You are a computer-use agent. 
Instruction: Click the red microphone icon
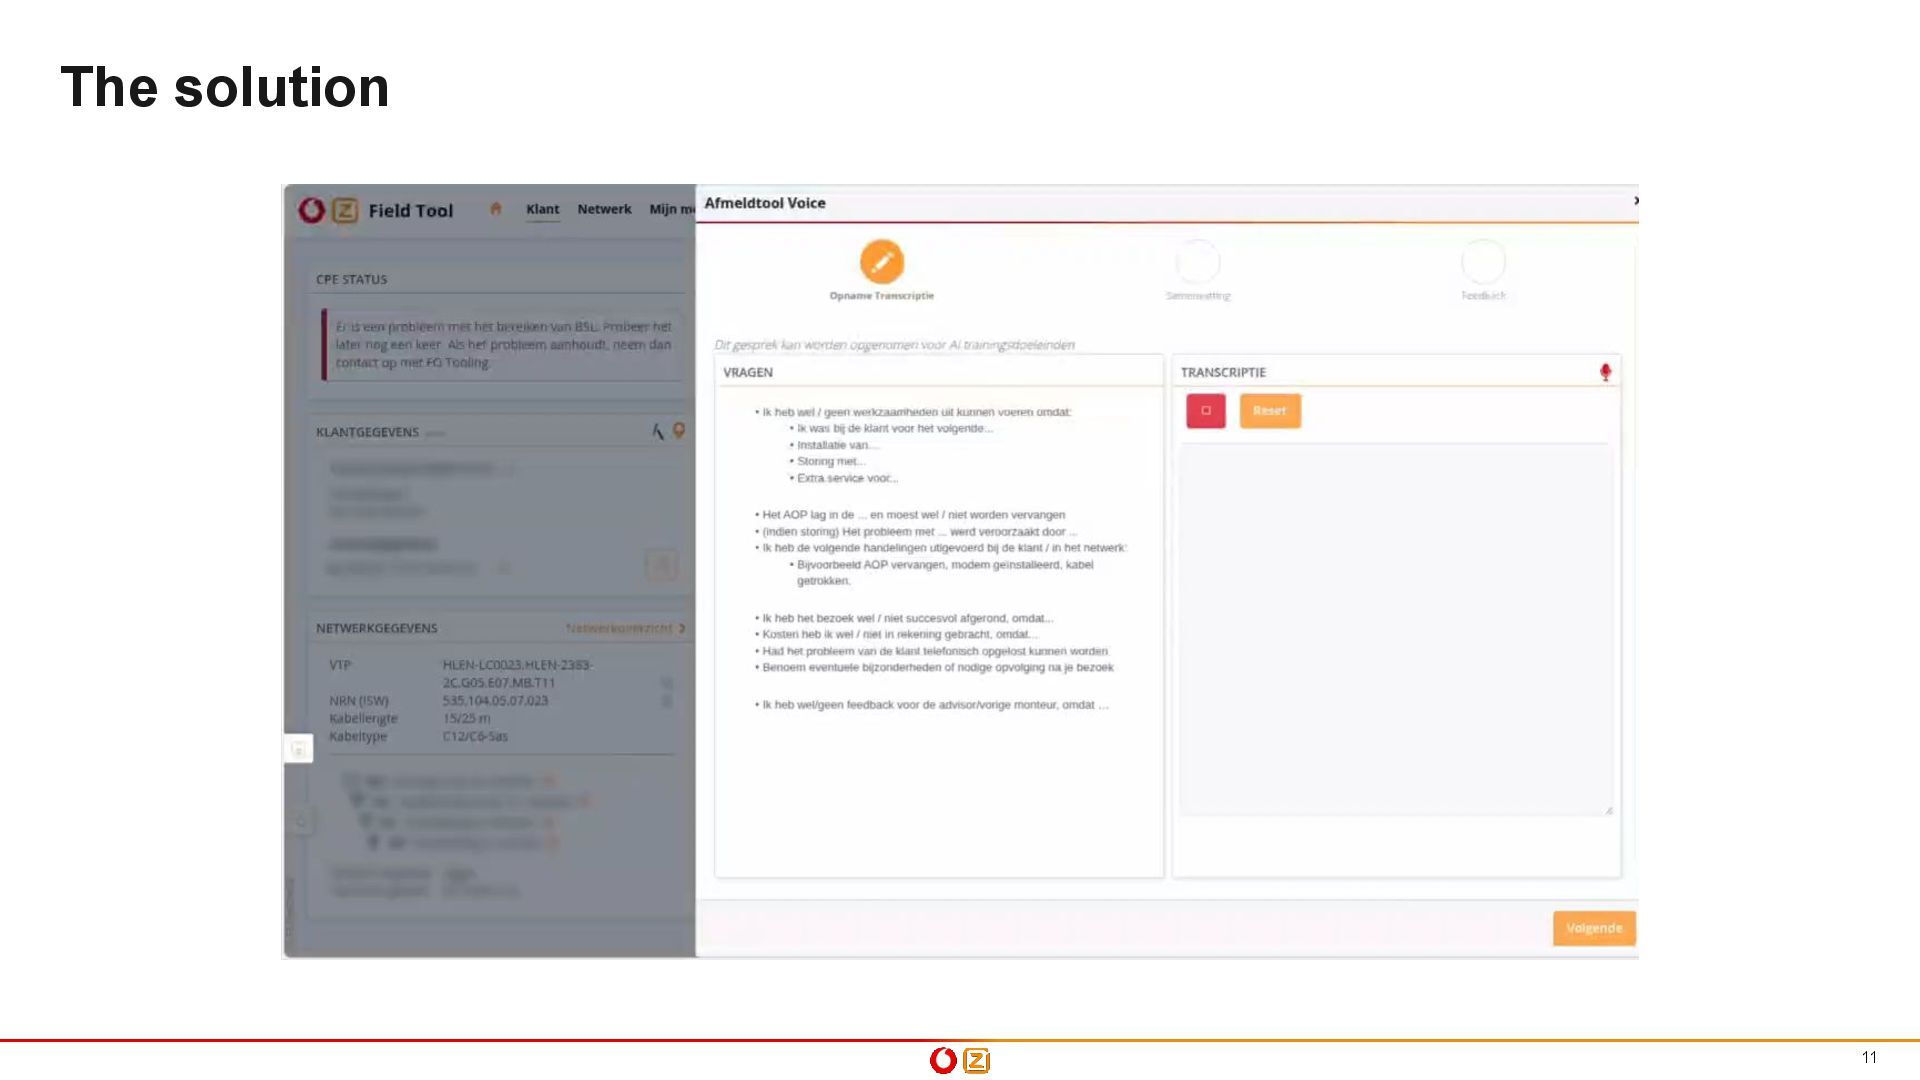point(1605,372)
